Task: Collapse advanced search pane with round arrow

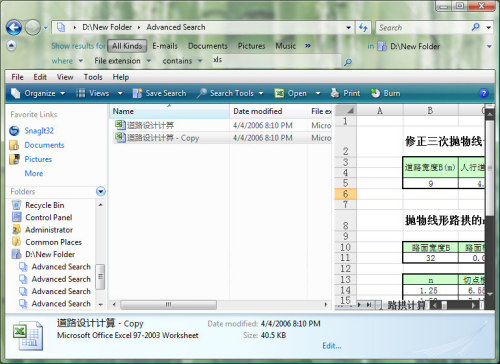Action: [11, 45]
